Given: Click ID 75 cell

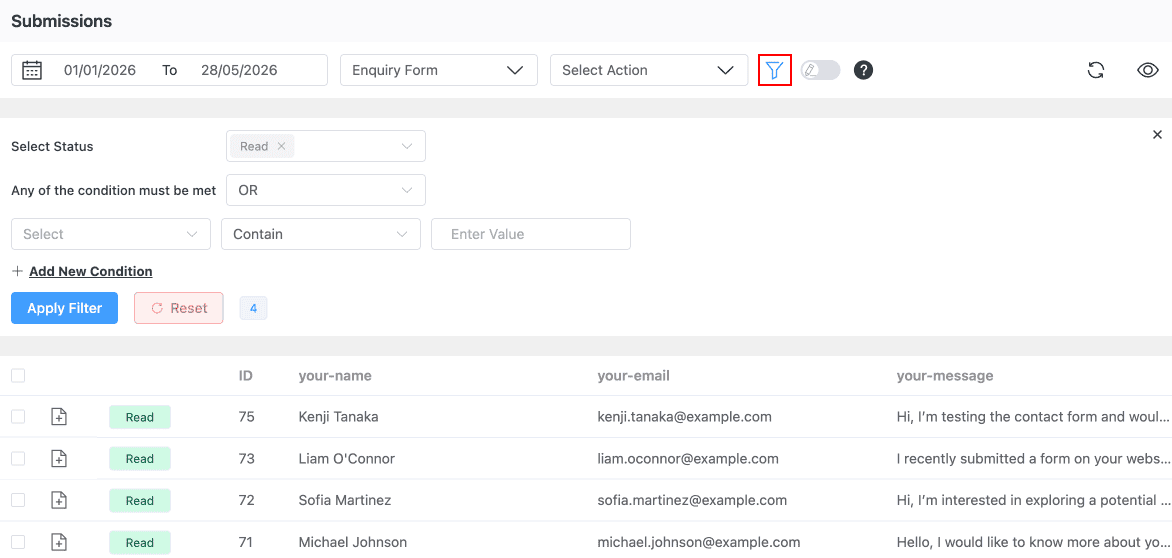Looking at the screenshot, I should 247,417.
